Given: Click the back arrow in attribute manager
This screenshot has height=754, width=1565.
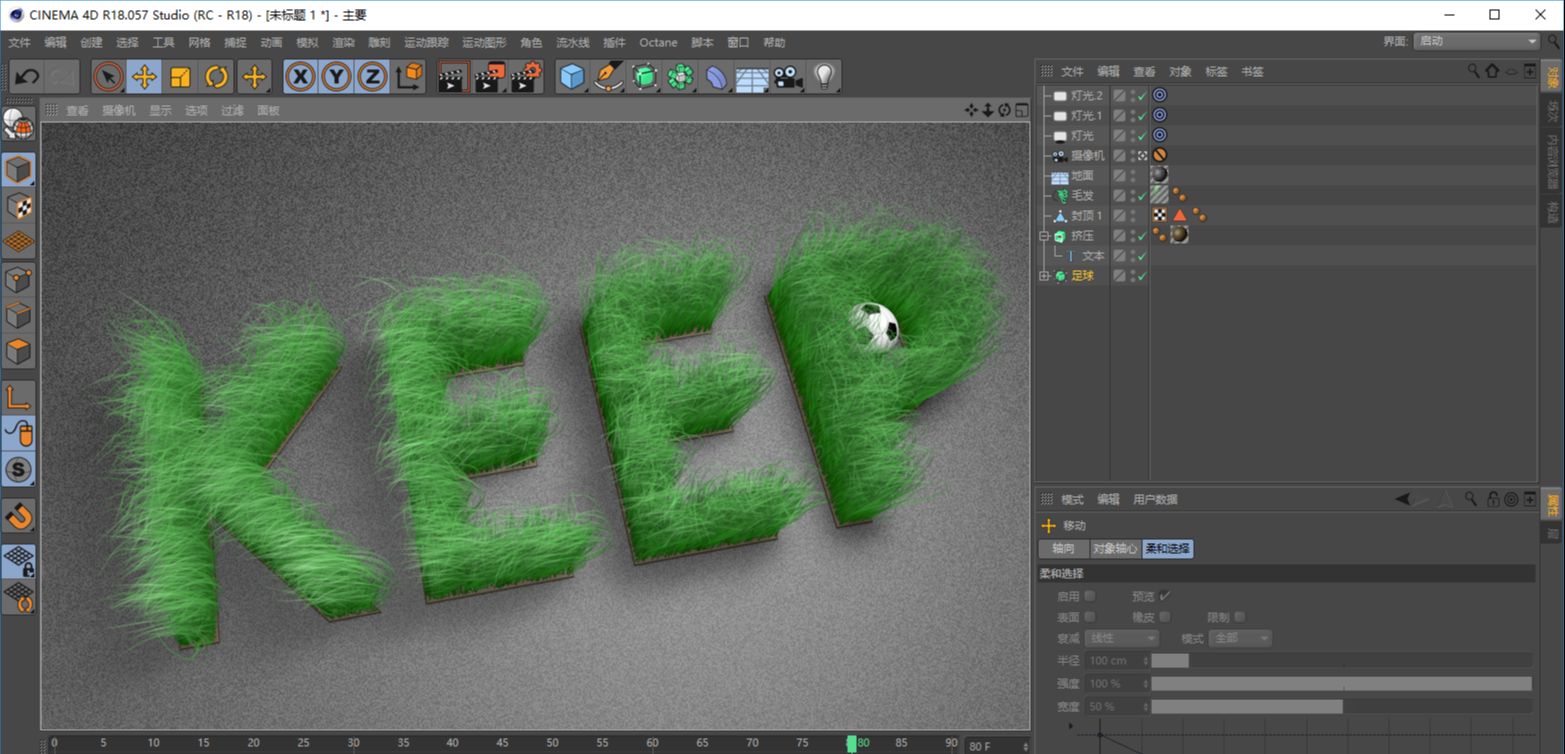Looking at the screenshot, I should (1403, 499).
